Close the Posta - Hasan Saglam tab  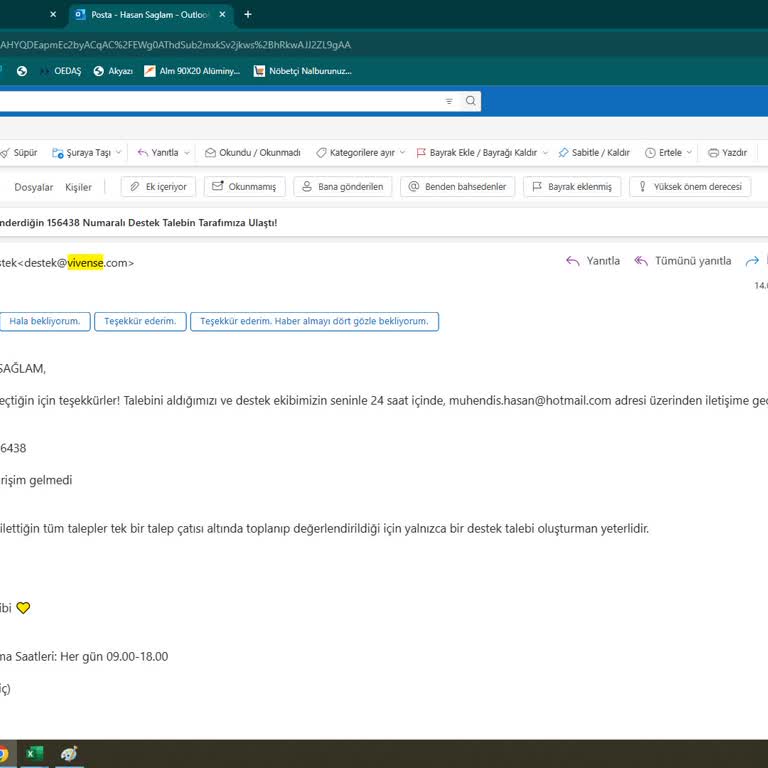222,15
